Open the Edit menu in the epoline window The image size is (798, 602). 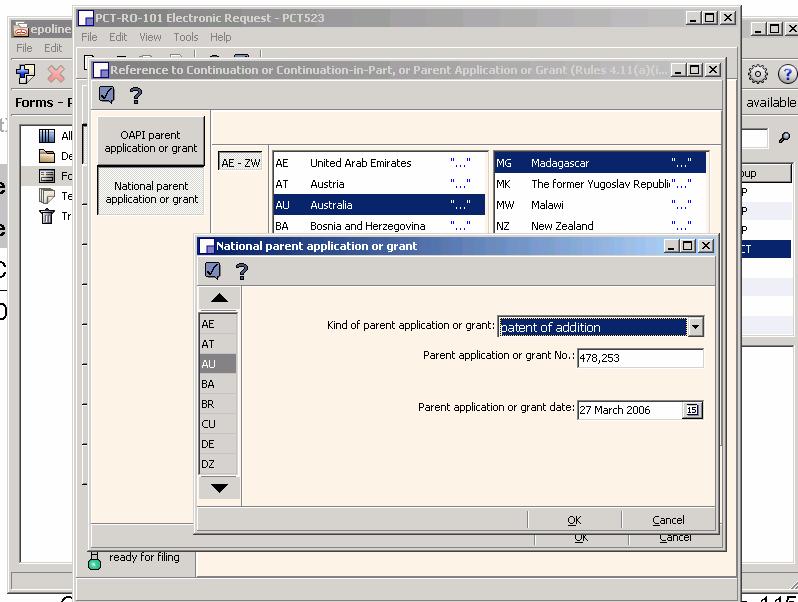point(52,48)
